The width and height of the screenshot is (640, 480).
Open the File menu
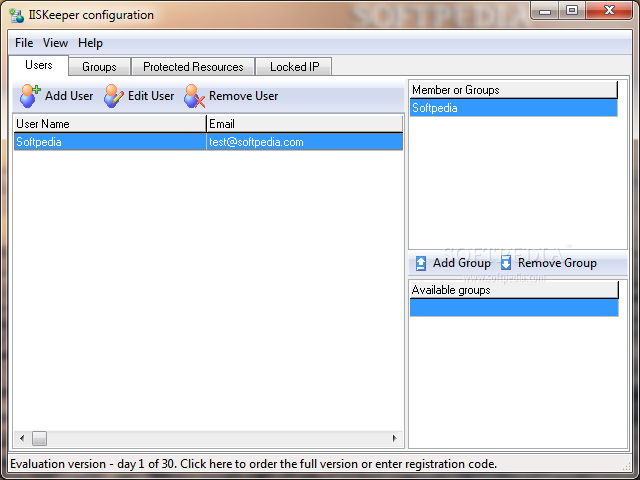pos(24,43)
